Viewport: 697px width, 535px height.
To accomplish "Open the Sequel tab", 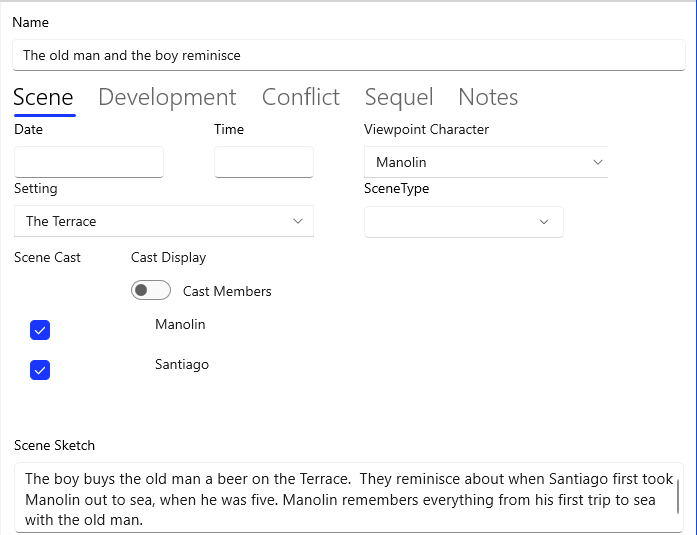I will point(398,97).
